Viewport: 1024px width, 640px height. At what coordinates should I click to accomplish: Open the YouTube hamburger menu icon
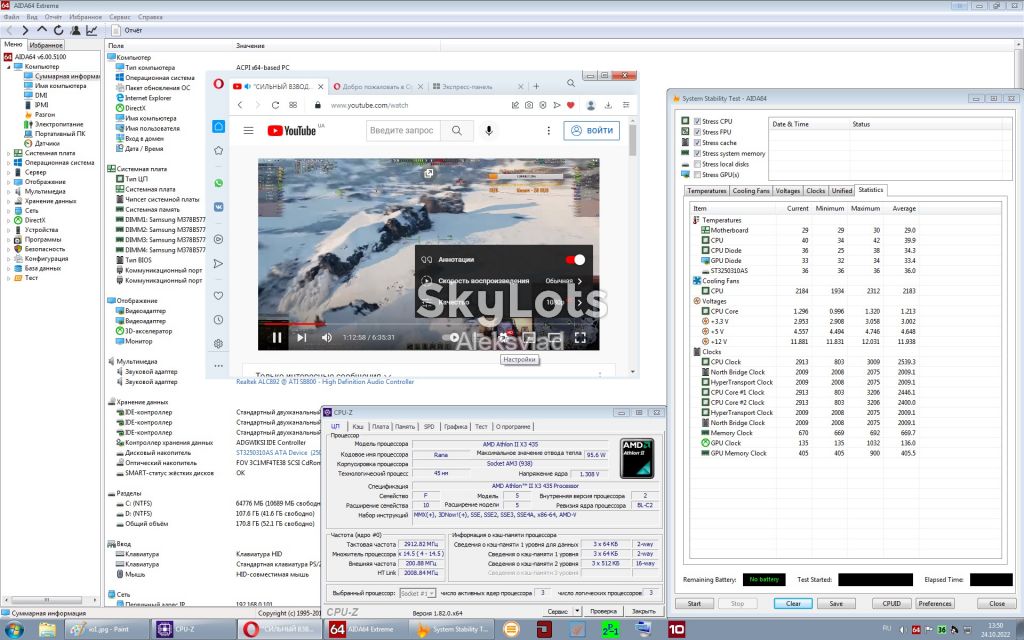click(248, 131)
